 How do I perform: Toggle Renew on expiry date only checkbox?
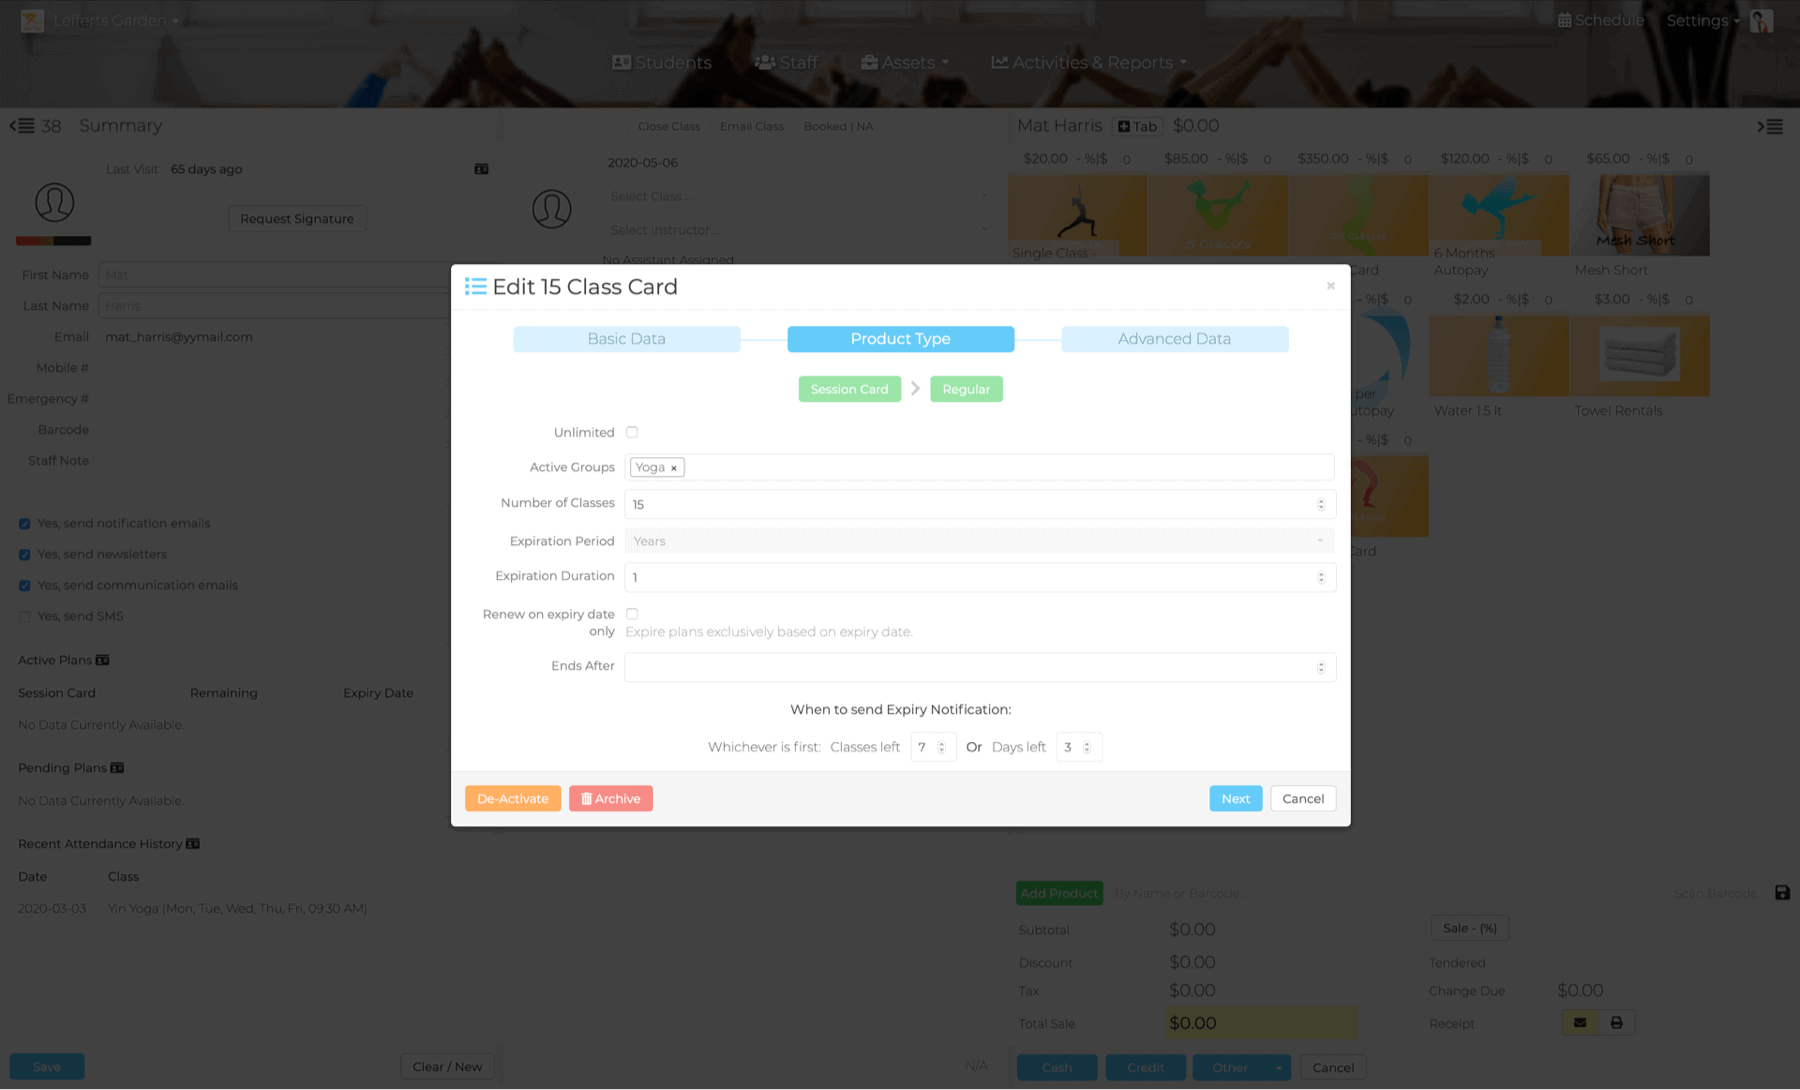632,614
